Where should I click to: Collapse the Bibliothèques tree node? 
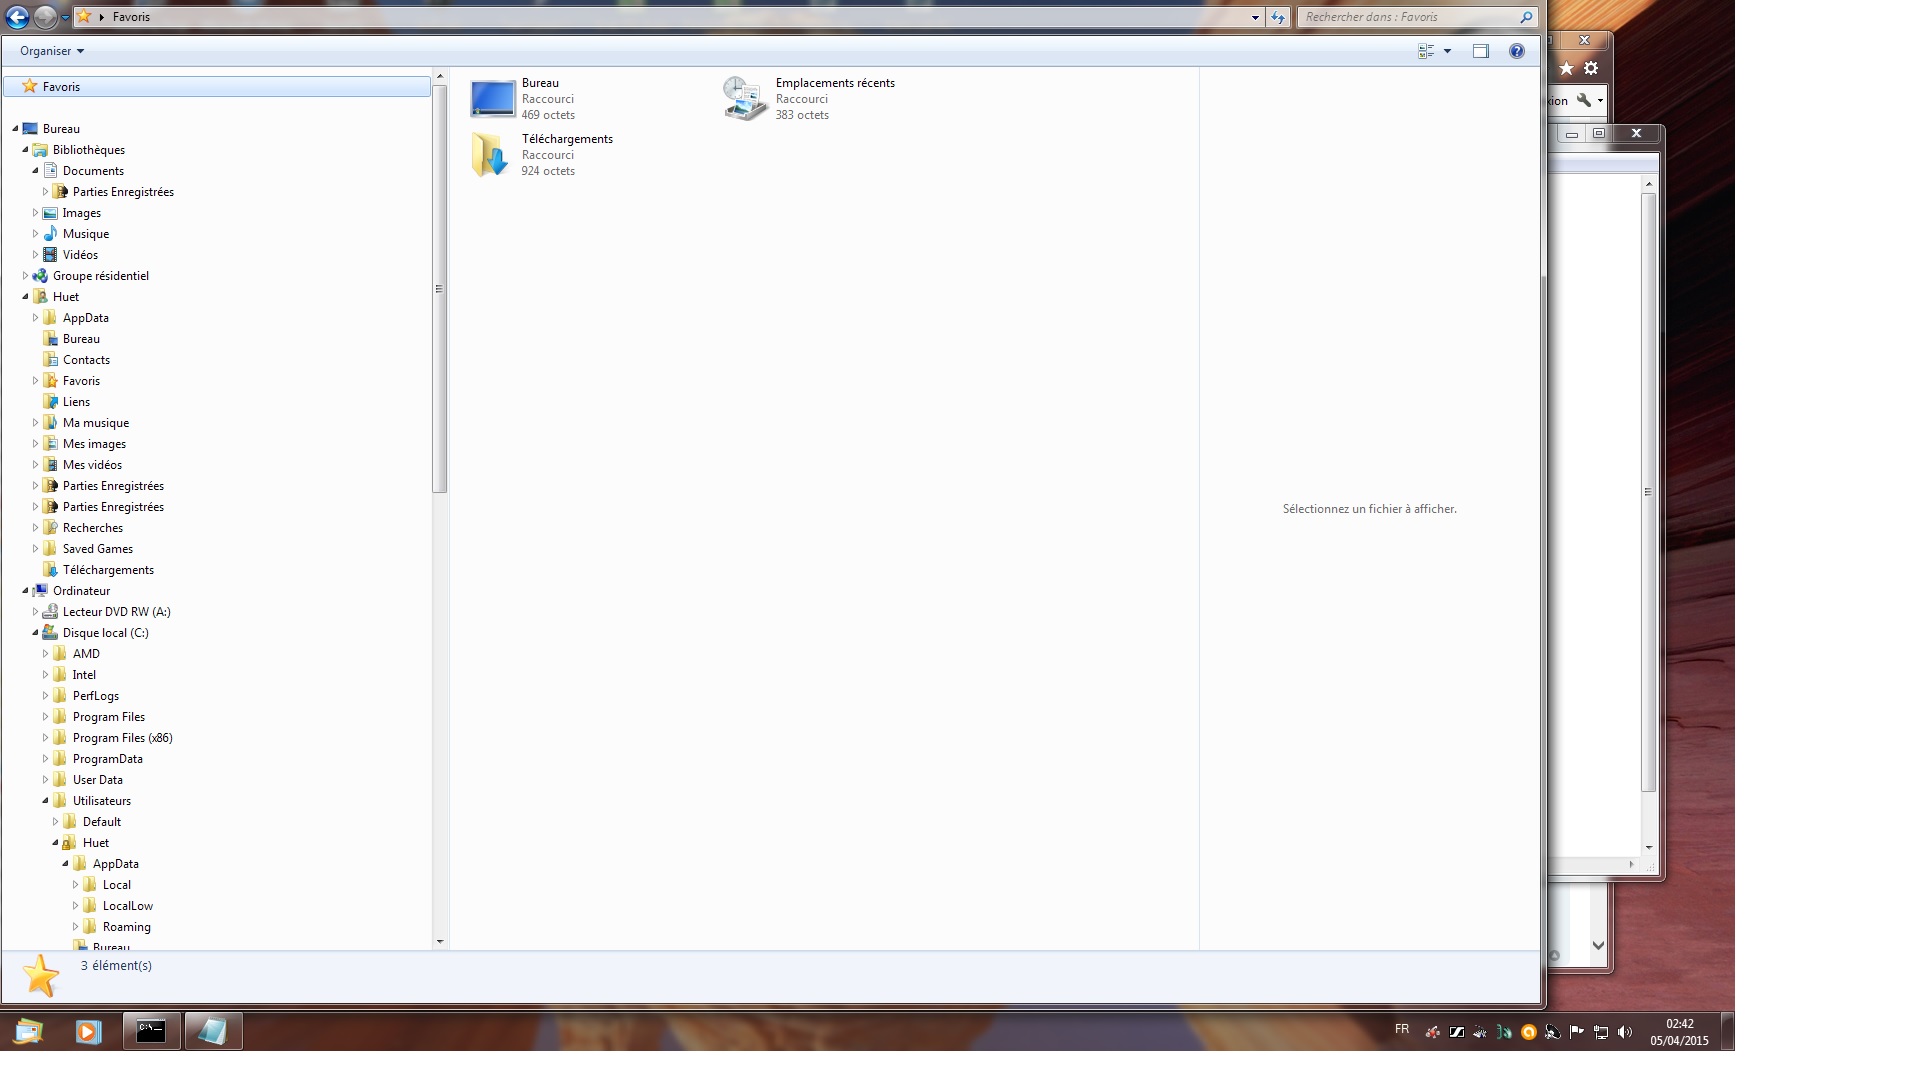click(25, 150)
